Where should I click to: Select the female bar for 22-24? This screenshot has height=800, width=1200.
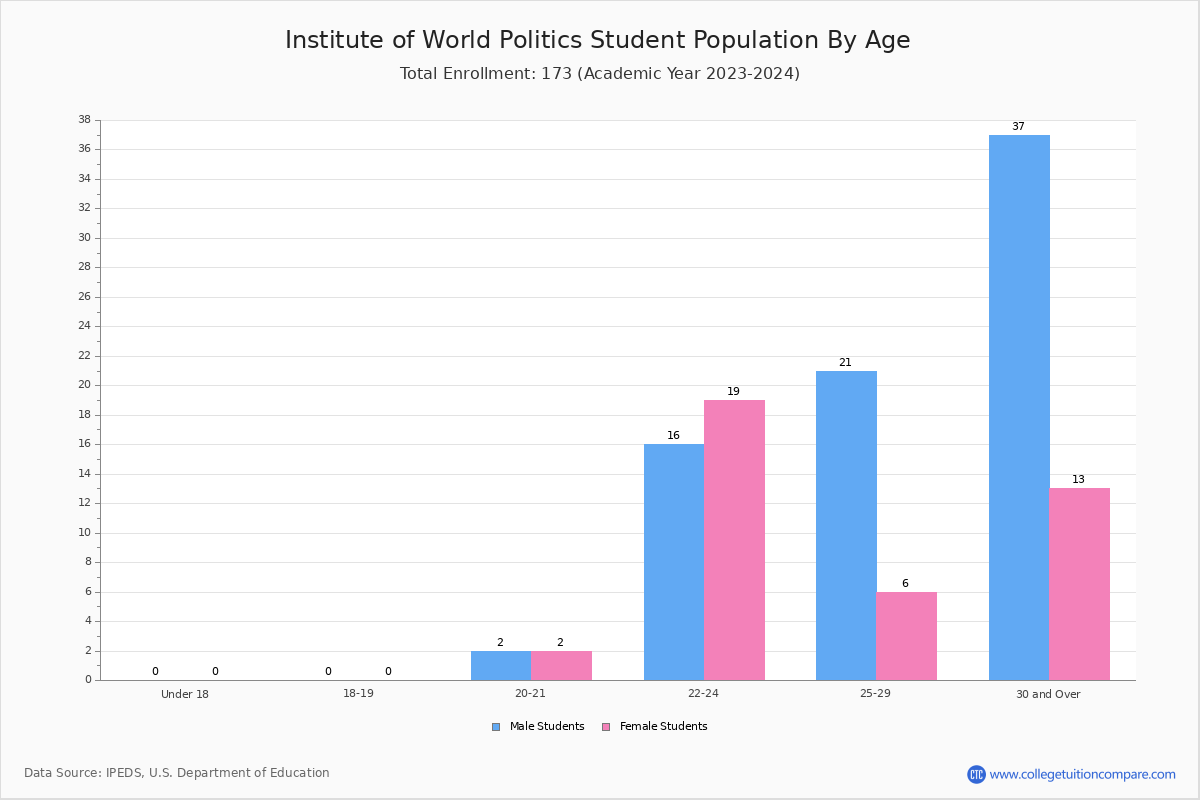tap(734, 540)
